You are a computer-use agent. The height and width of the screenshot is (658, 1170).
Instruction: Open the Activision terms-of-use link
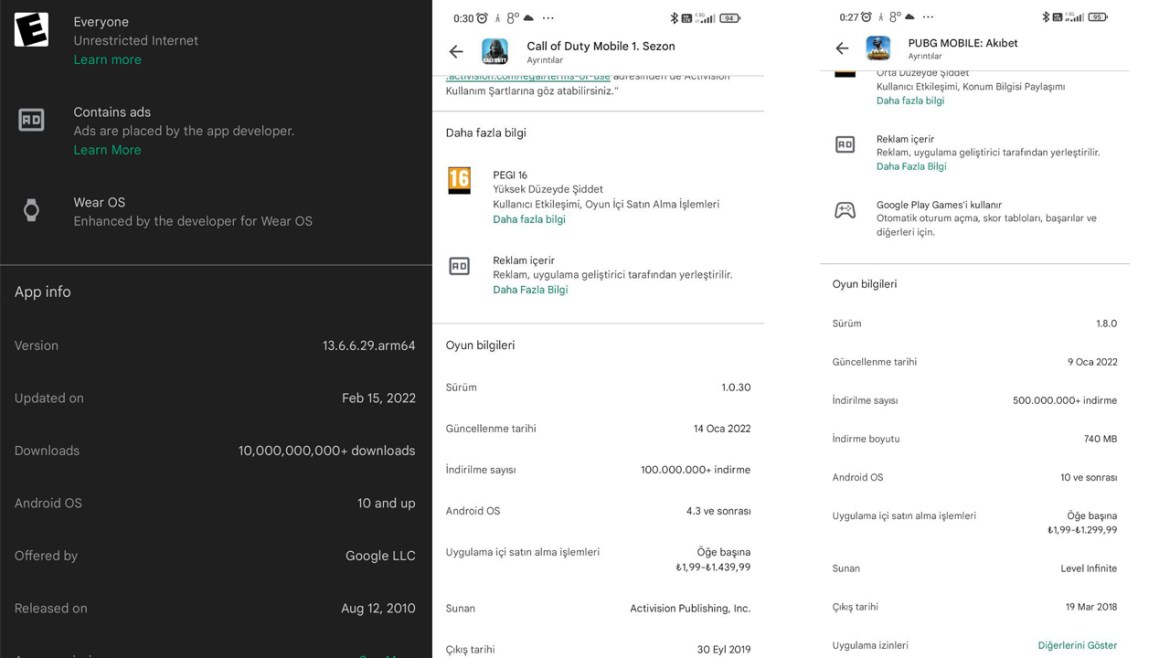[x=528, y=77]
